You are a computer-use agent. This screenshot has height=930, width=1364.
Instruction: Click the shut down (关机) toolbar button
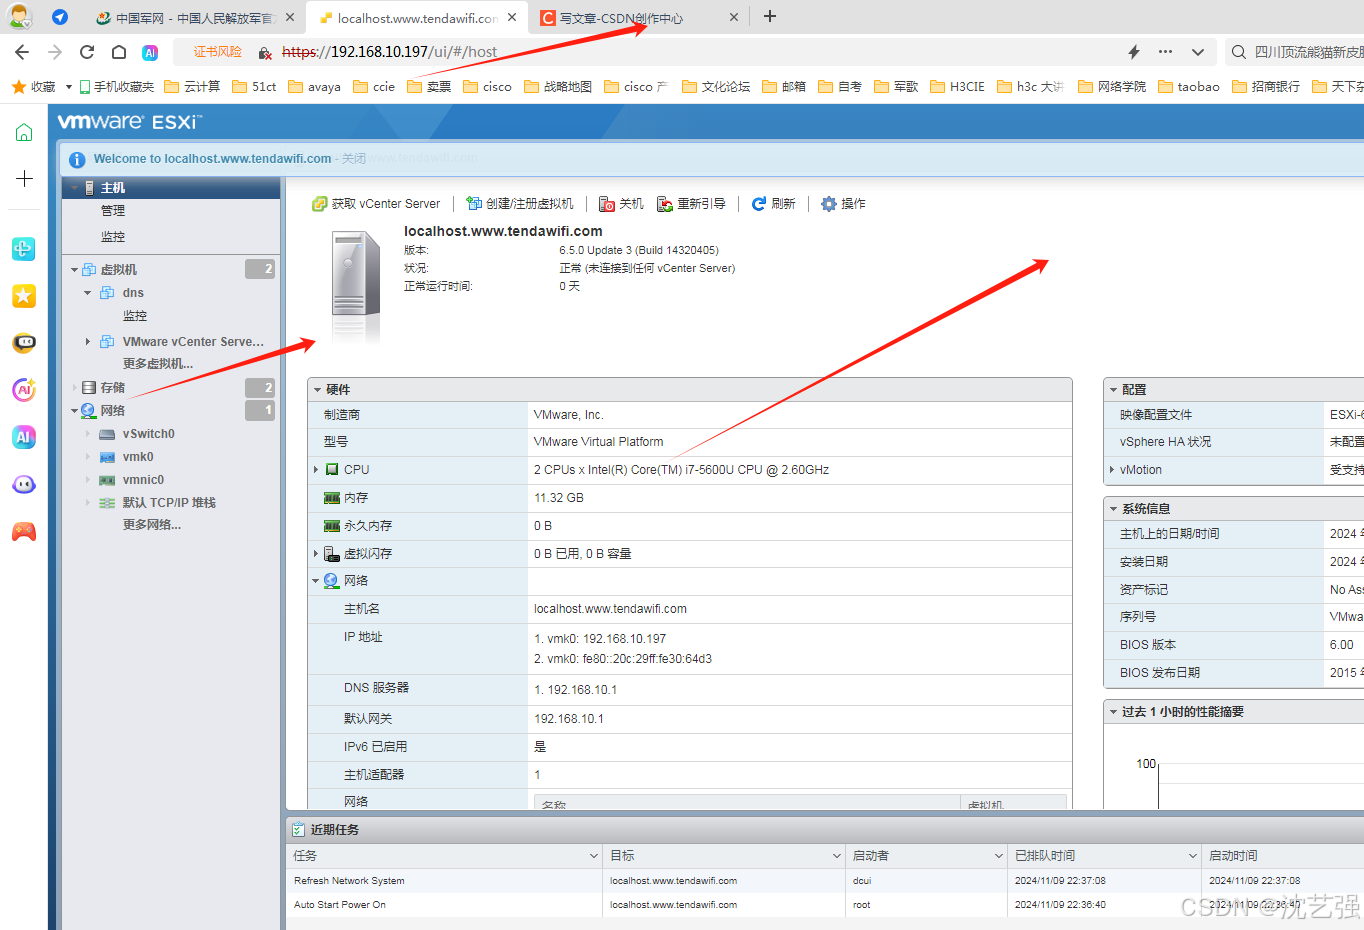621,204
